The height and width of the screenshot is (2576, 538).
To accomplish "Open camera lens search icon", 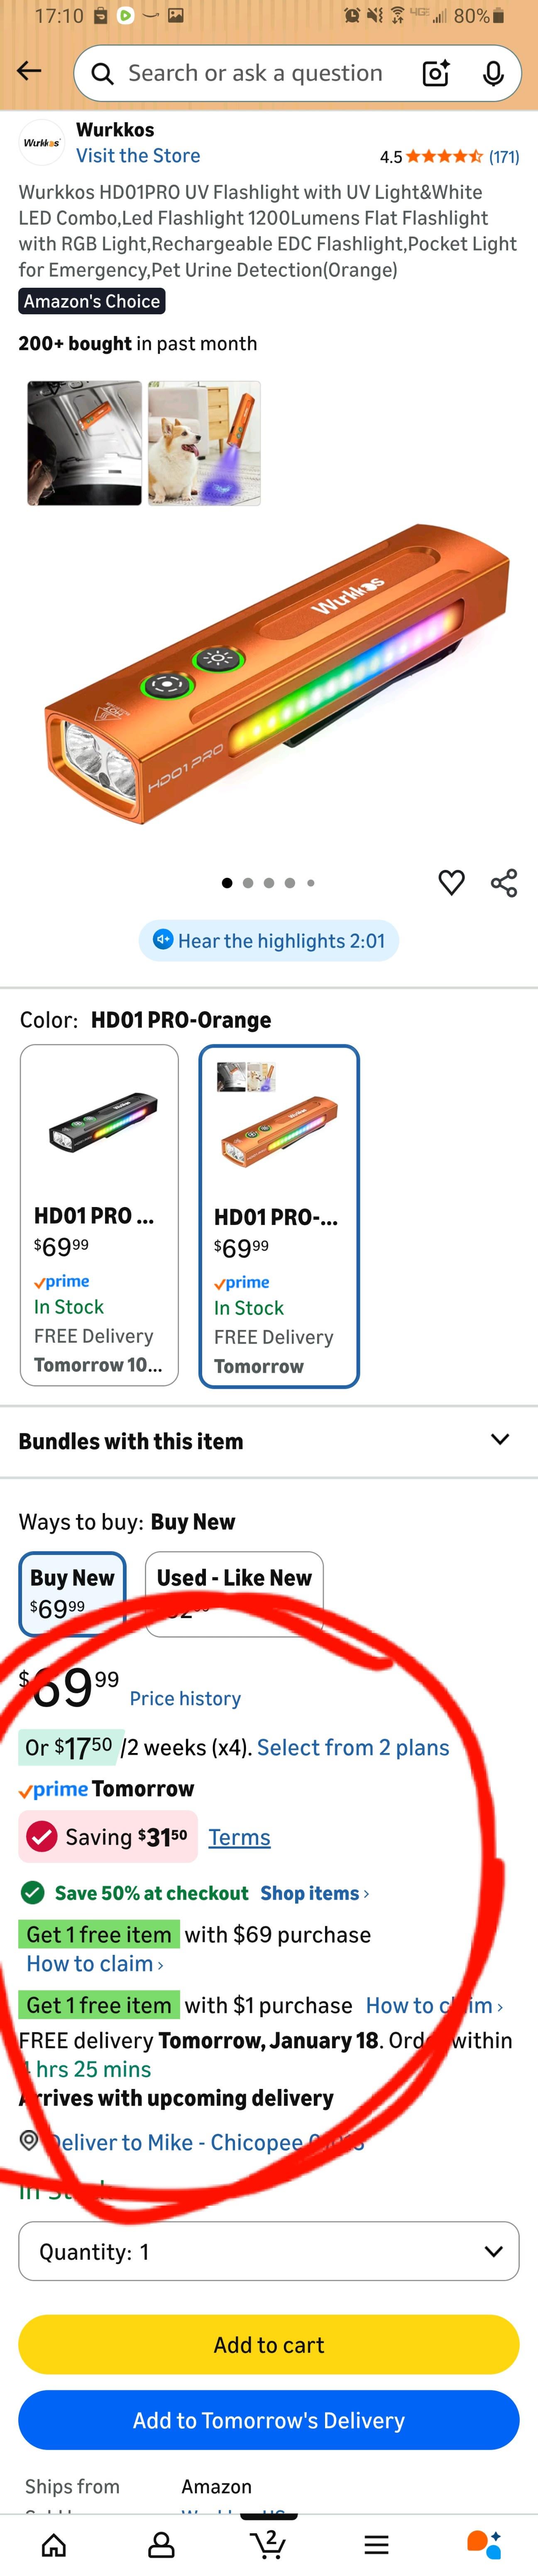I will (x=436, y=73).
